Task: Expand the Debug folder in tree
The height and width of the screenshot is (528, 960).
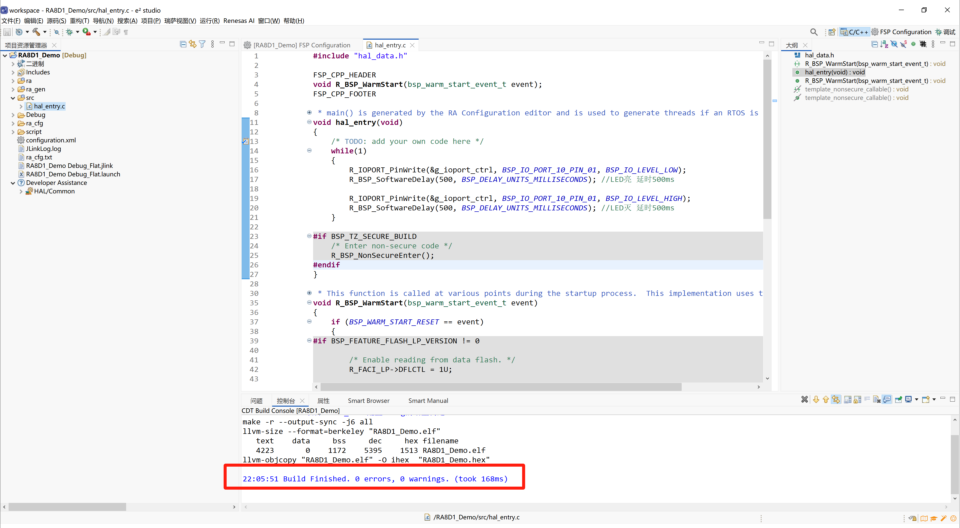Action: [13, 115]
